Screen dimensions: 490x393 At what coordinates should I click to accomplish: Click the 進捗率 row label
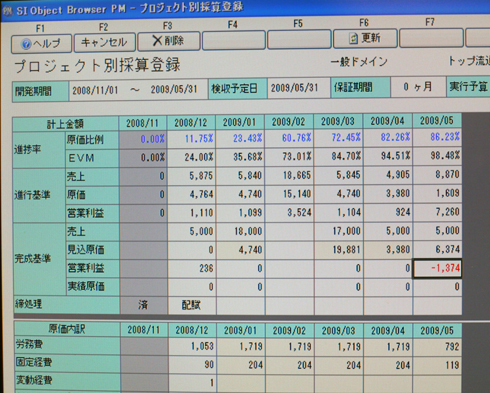coord(39,150)
